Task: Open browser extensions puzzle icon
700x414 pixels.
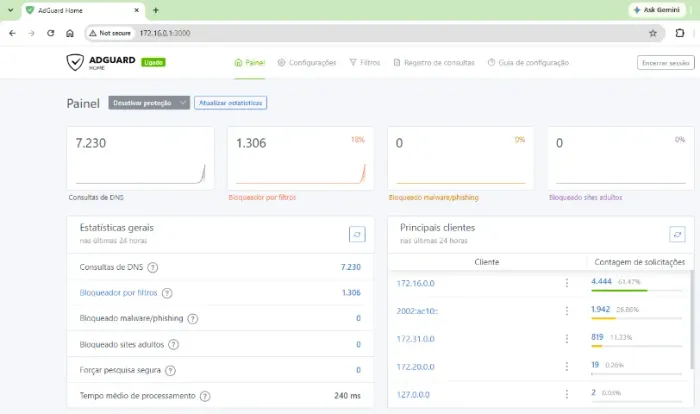Action: [679, 33]
